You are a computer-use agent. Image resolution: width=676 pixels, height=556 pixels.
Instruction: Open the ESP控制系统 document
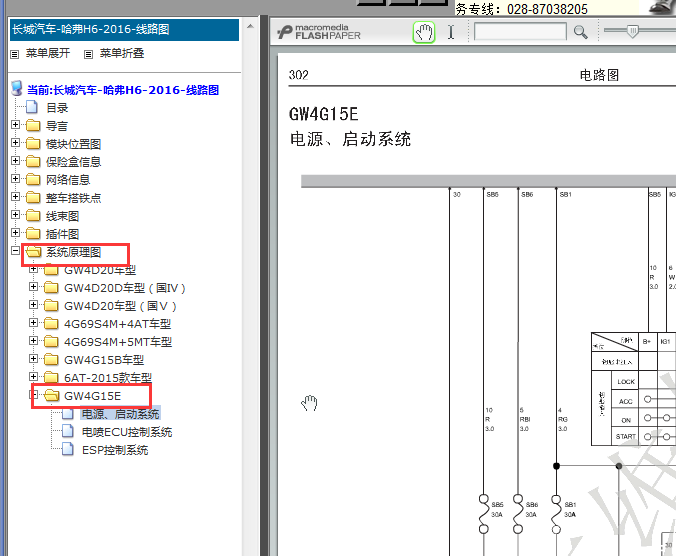115,450
